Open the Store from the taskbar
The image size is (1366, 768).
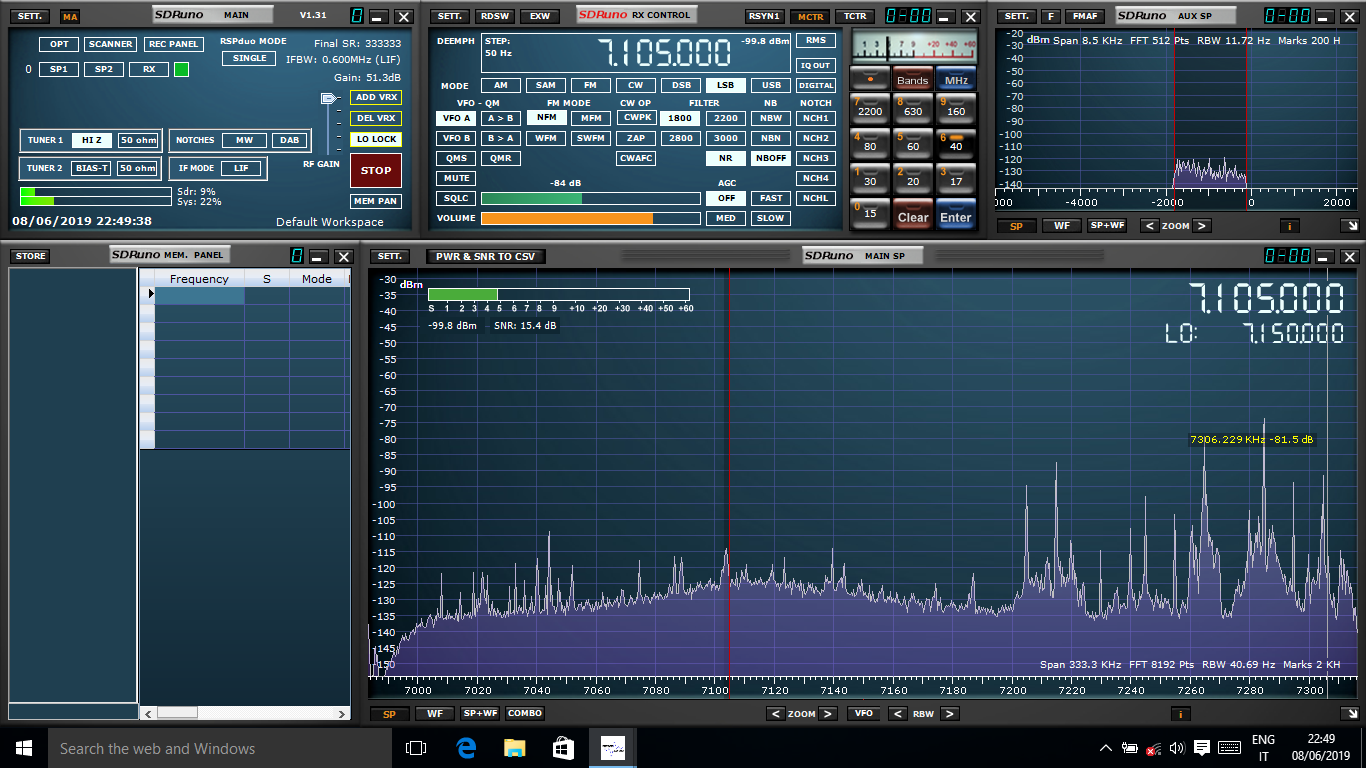pos(563,748)
